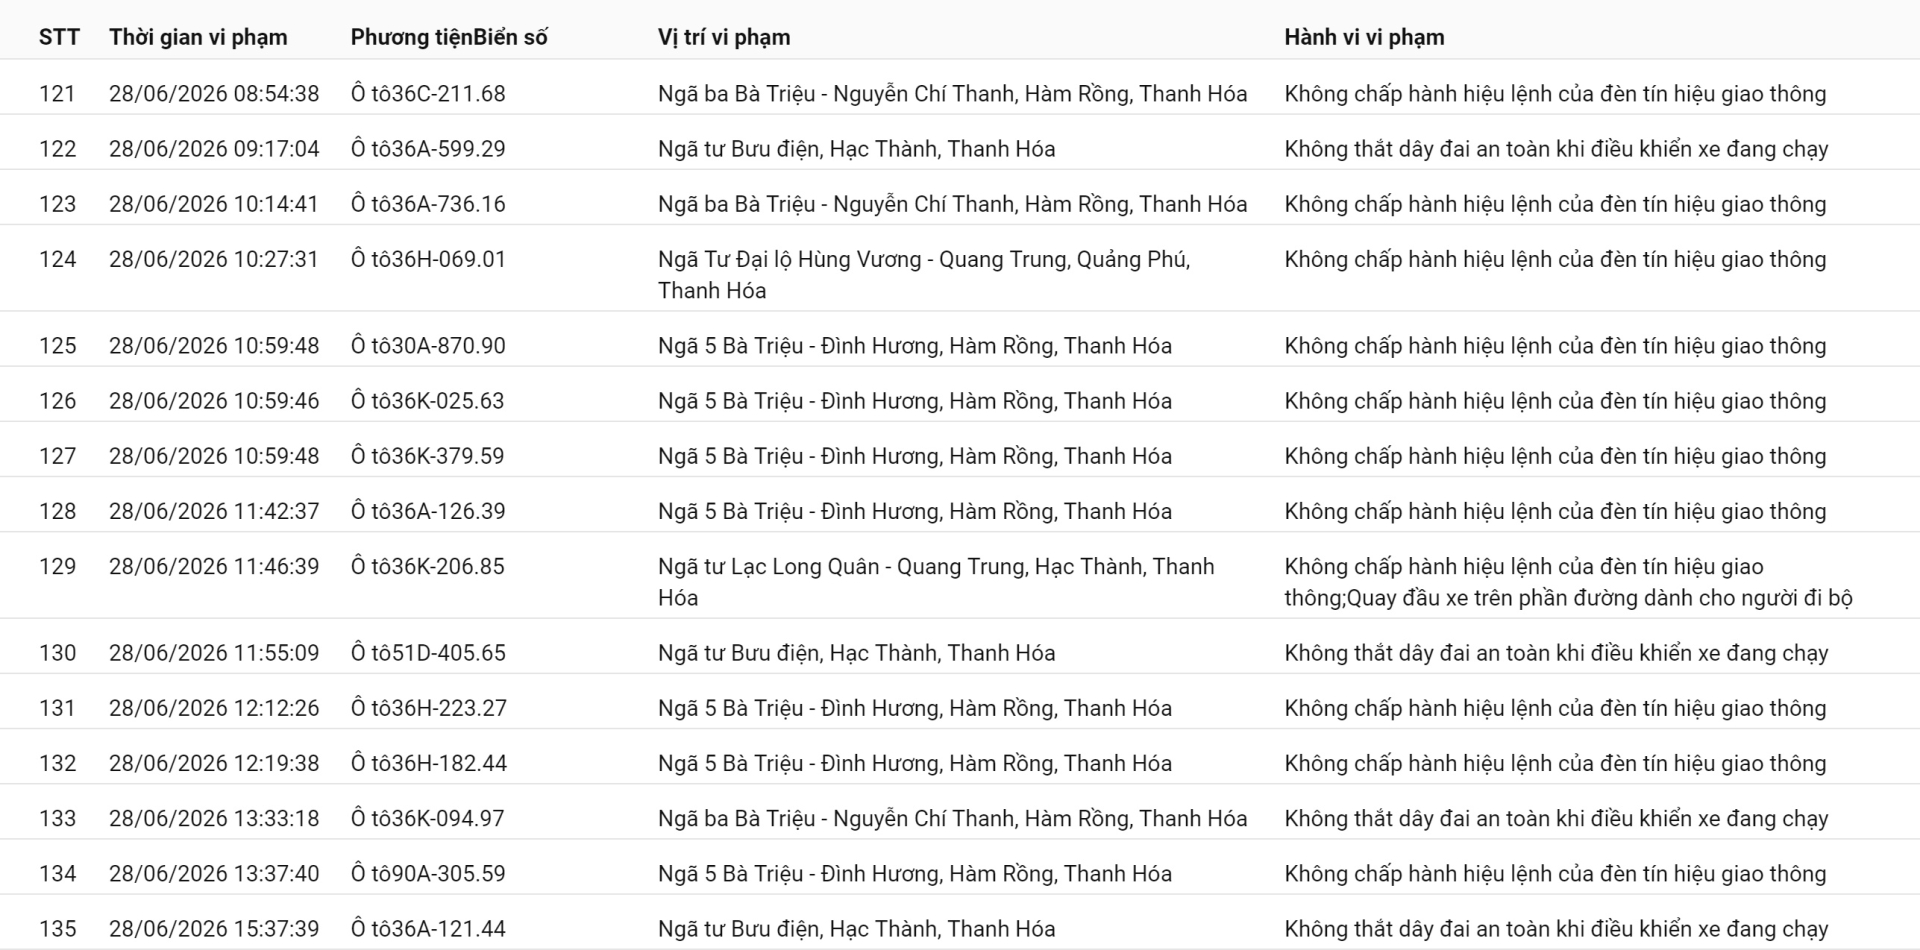Screen dimensions: 1920x950
Task: Click the Quay đầu xe violation text
Action: [x=1600, y=598]
